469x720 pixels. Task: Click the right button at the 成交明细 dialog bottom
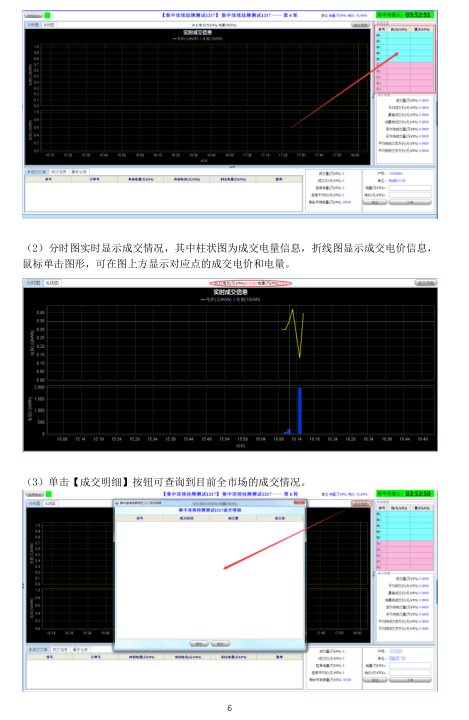220,643
